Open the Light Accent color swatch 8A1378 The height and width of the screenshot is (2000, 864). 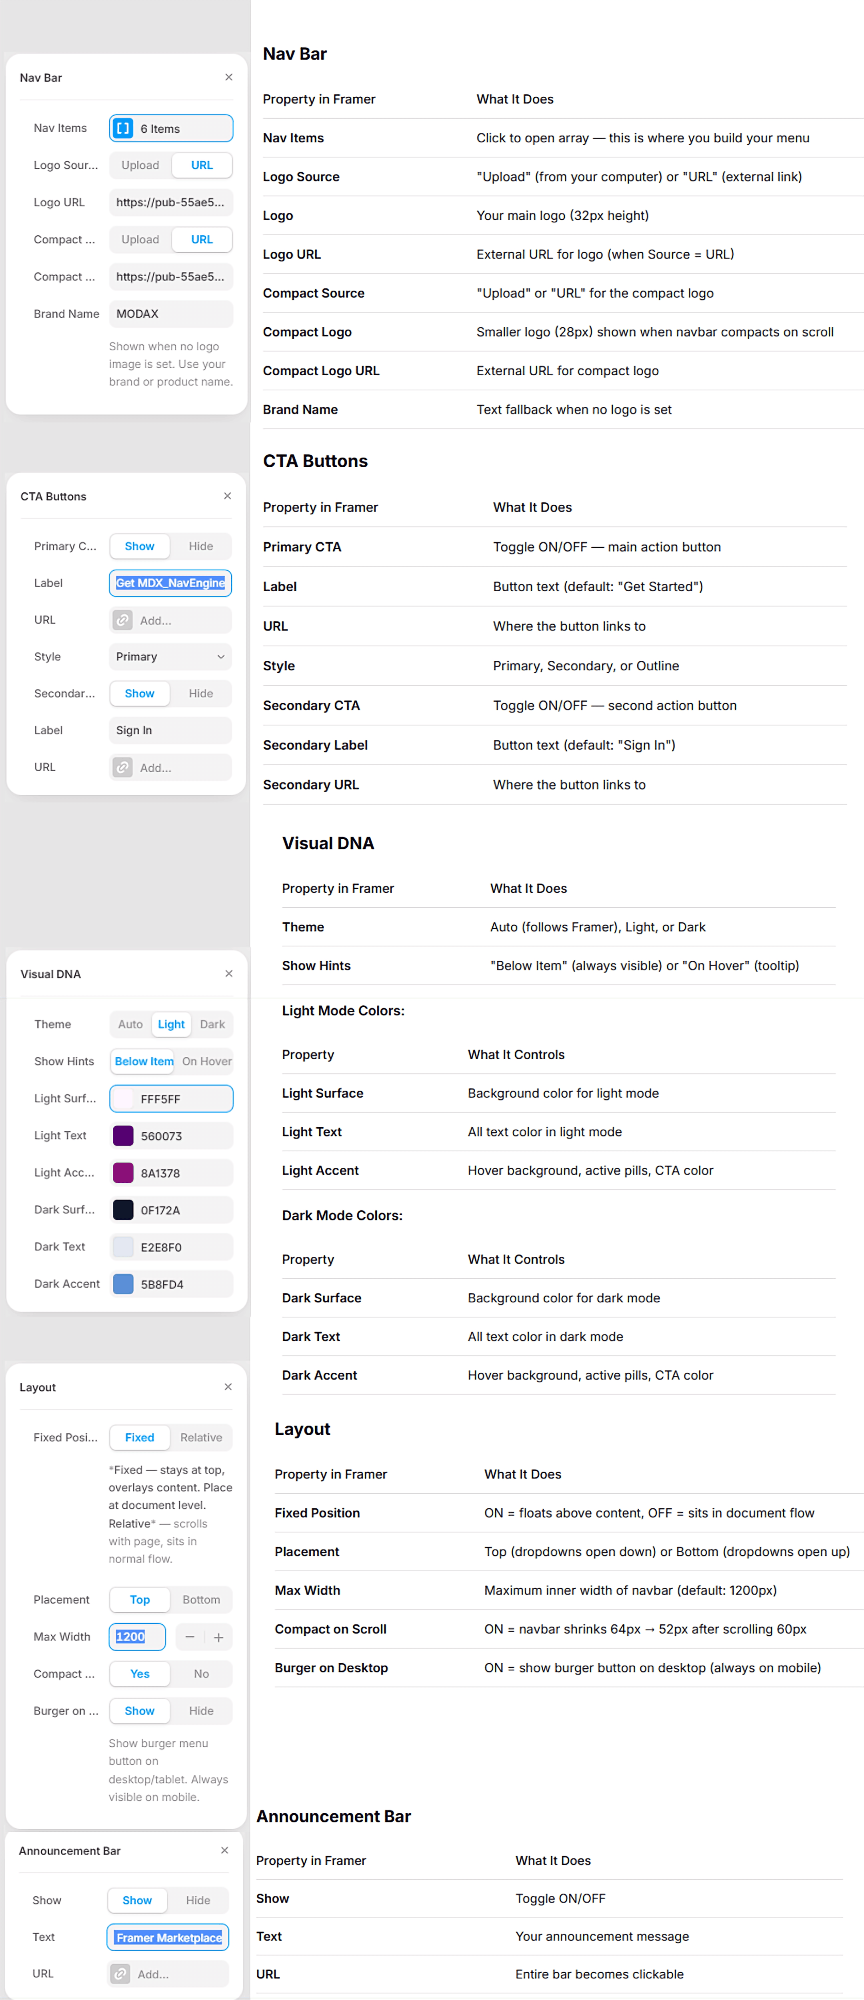point(123,1173)
